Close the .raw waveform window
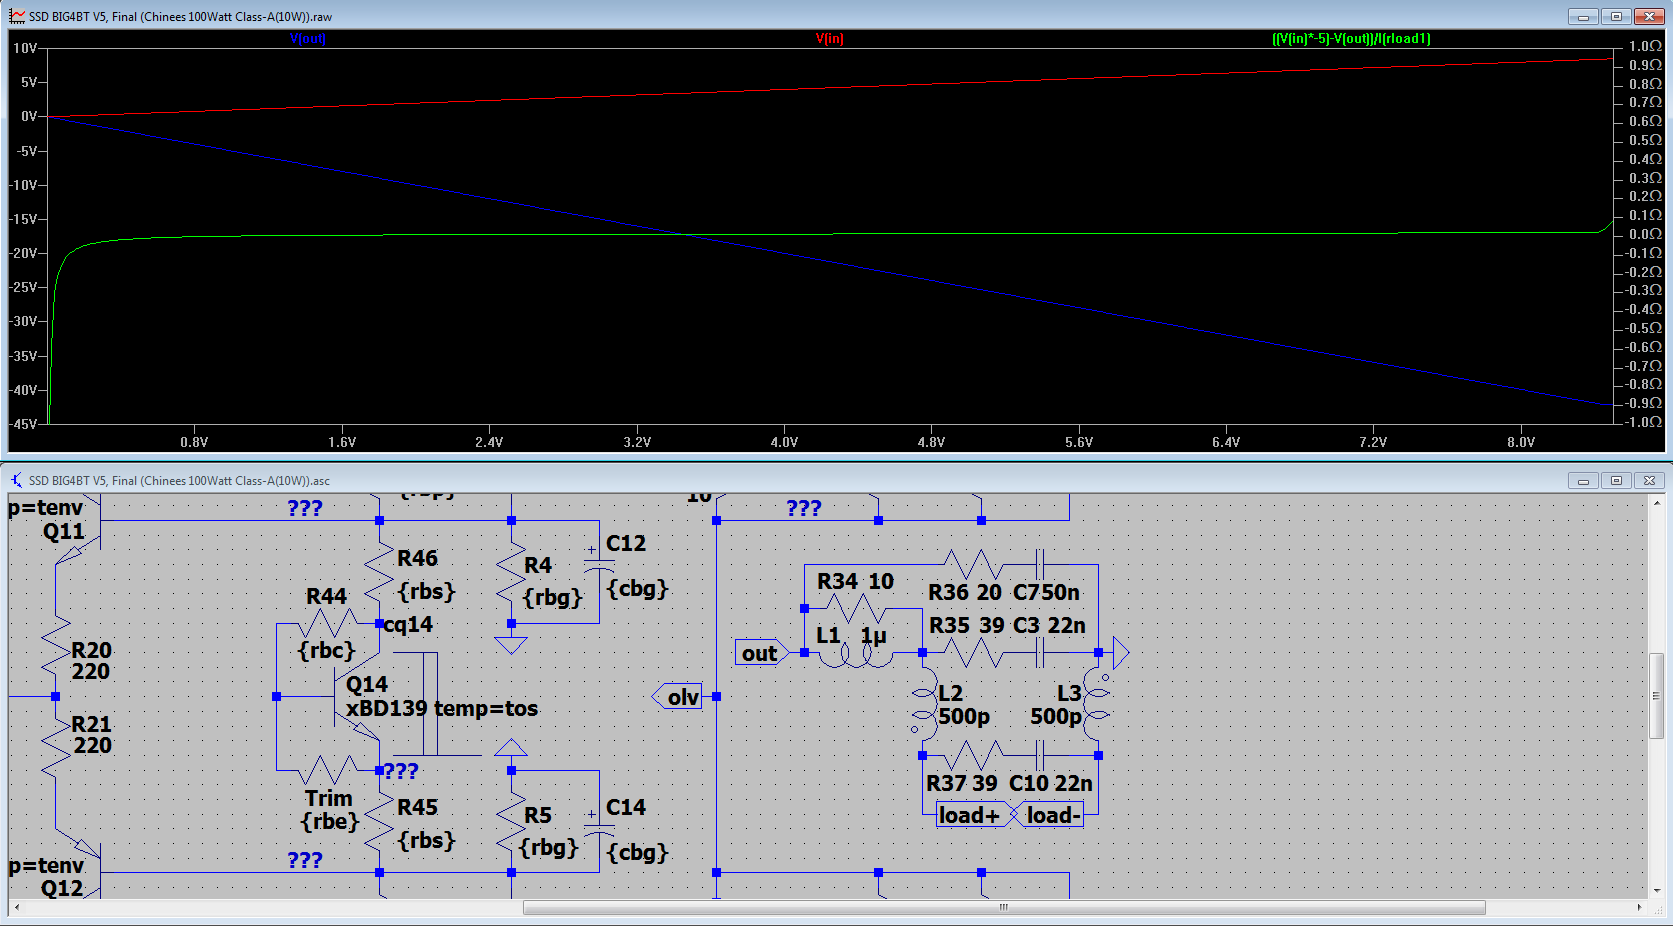This screenshot has height=926, width=1673. click(x=1649, y=16)
